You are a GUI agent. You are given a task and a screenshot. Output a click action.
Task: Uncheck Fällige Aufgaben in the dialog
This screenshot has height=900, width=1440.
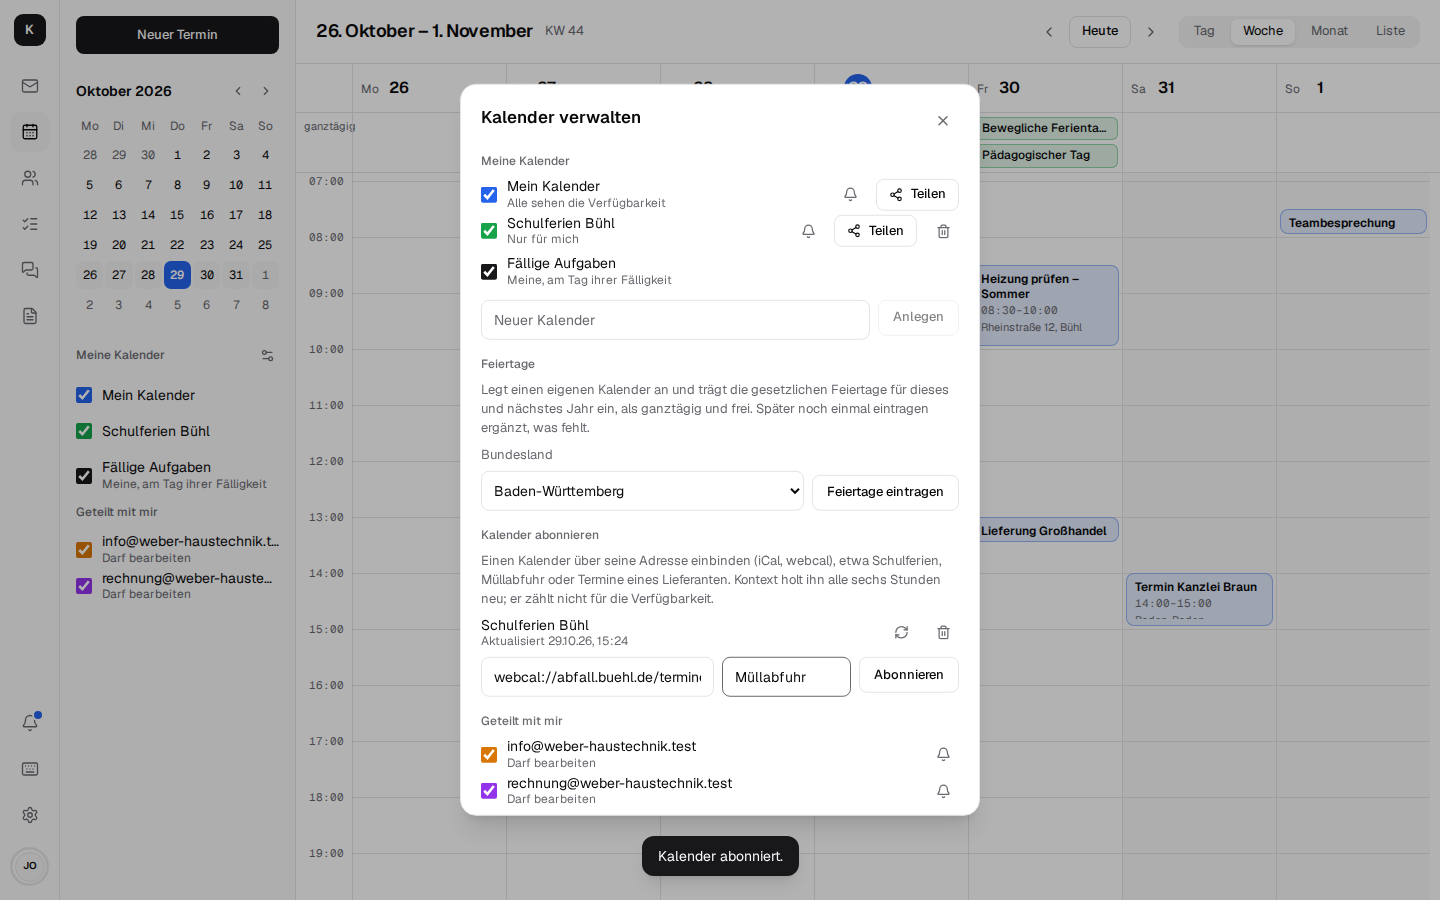[489, 272]
